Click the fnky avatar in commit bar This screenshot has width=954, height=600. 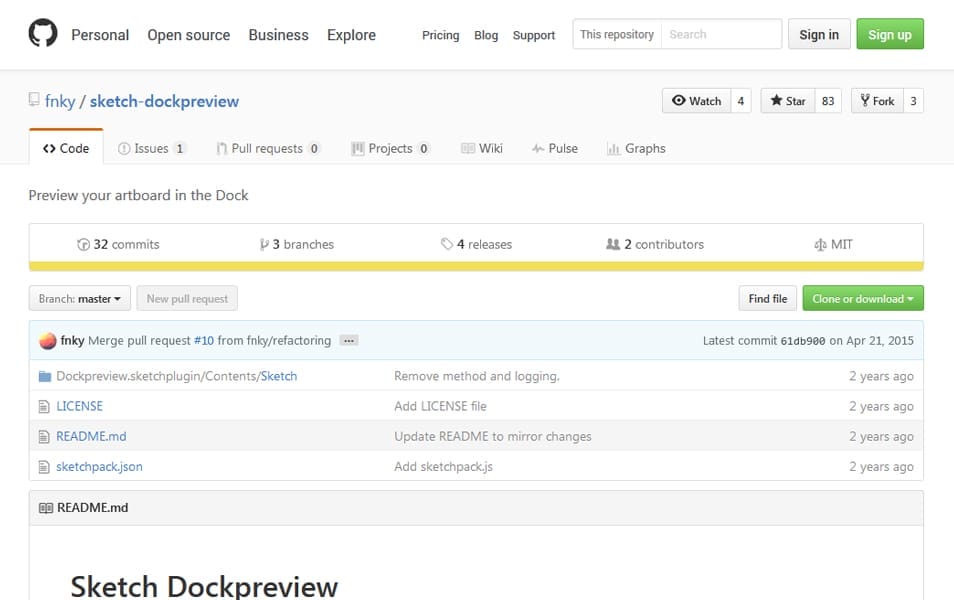pos(47,341)
